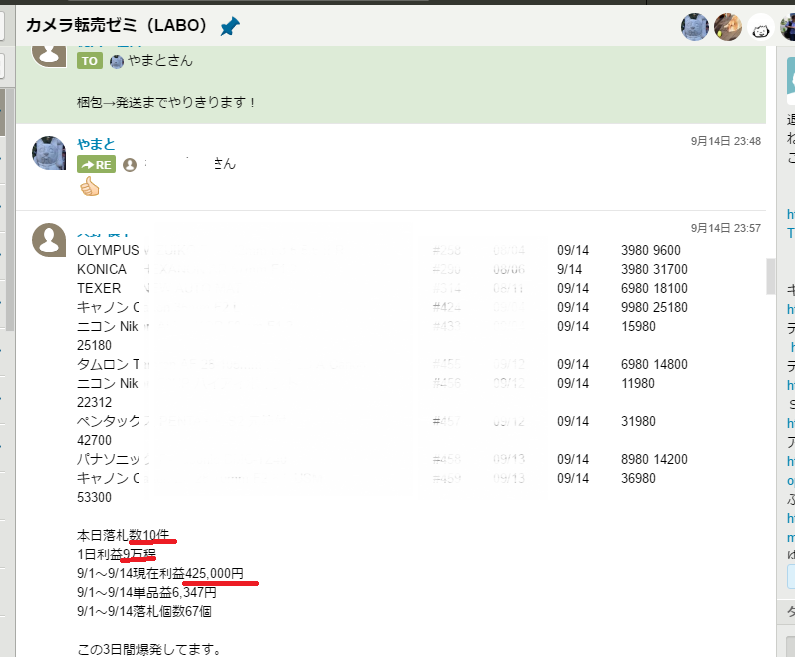
Task: Click the pin icon beside the chat title
Action: point(230,26)
